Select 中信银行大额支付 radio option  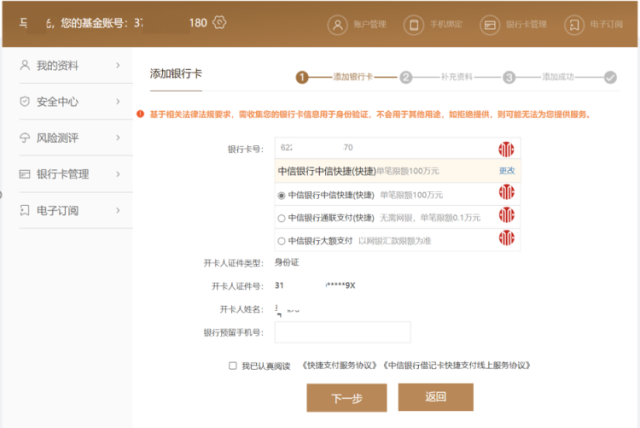281,241
